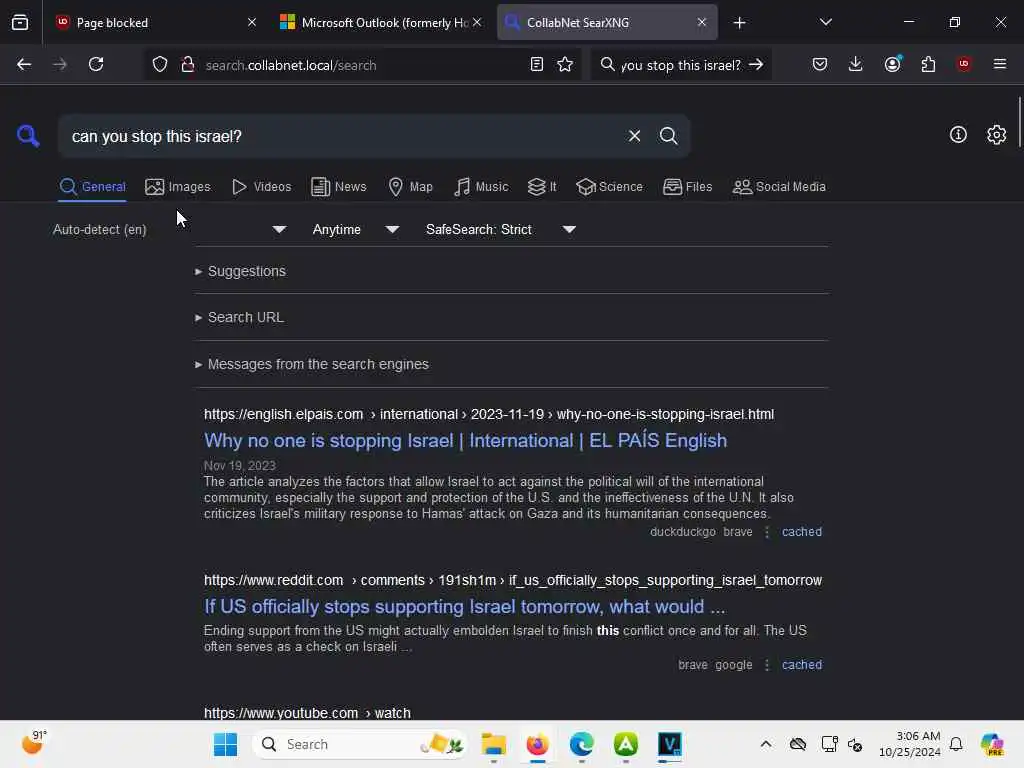Open Save to Pocket icon

click(x=820, y=64)
